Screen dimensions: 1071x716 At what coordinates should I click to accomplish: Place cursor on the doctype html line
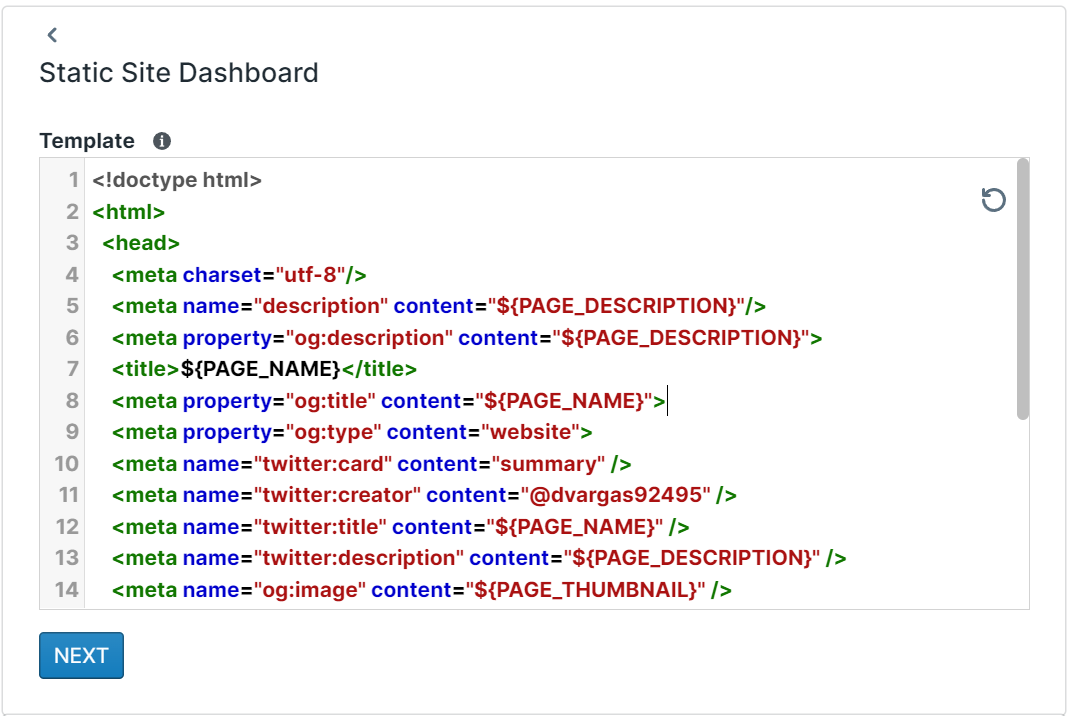177,181
